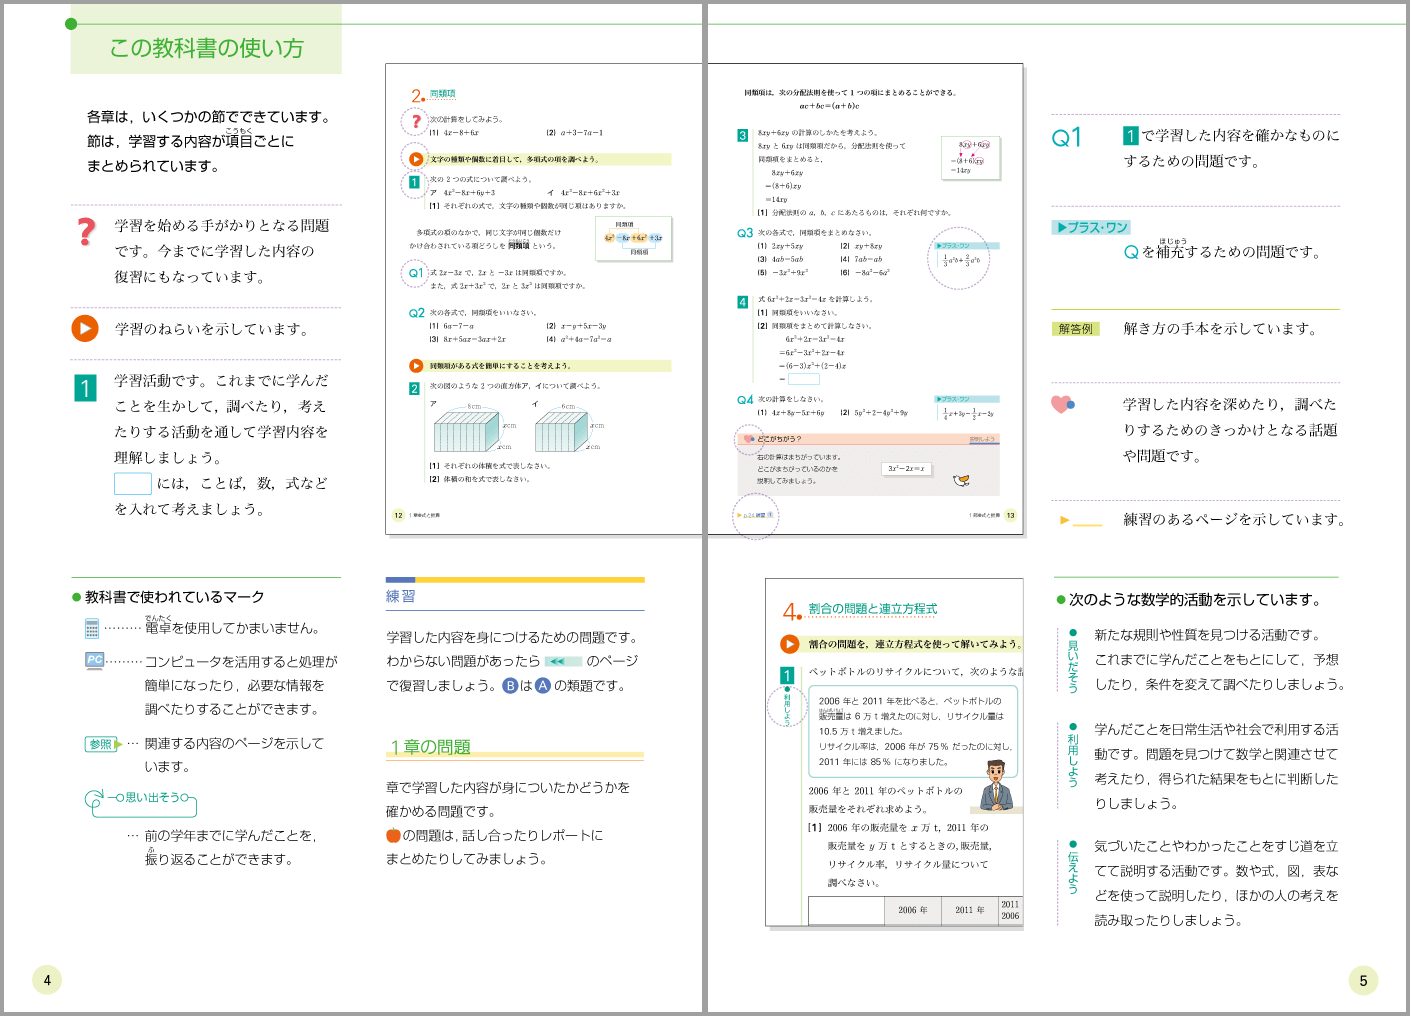The height and width of the screenshot is (1016, 1410).
Task: Click the orange play icon beside 学習のねらい
Action: (85, 328)
